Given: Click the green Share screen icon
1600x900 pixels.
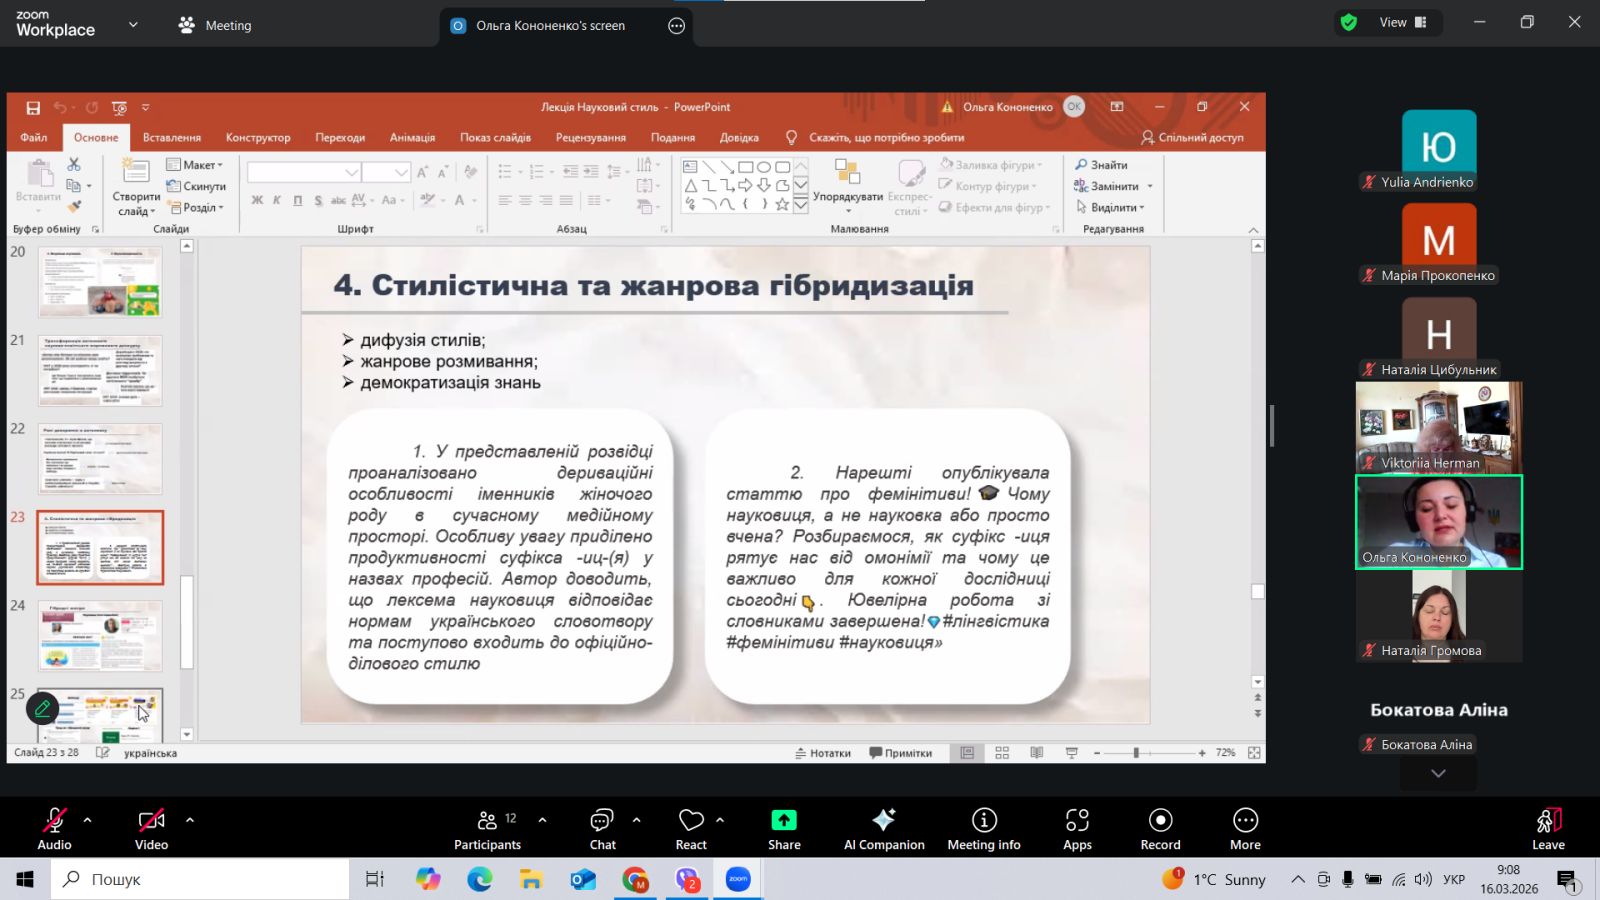Looking at the screenshot, I should click(x=784, y=821).
